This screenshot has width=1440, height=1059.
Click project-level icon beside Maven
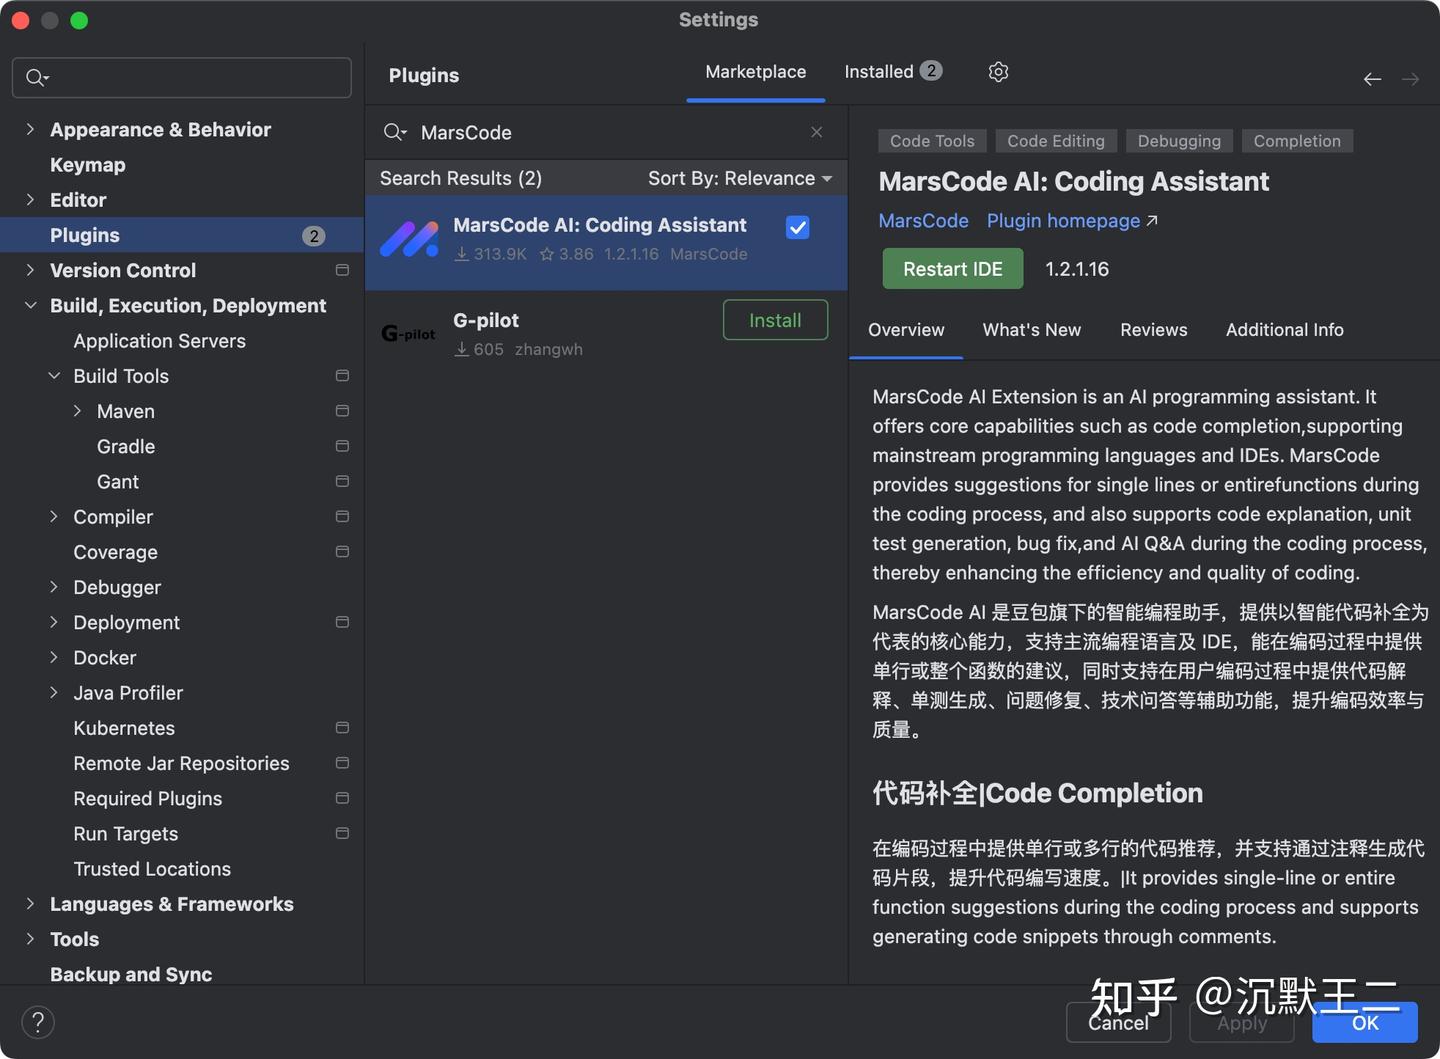(x=342, y=411)
